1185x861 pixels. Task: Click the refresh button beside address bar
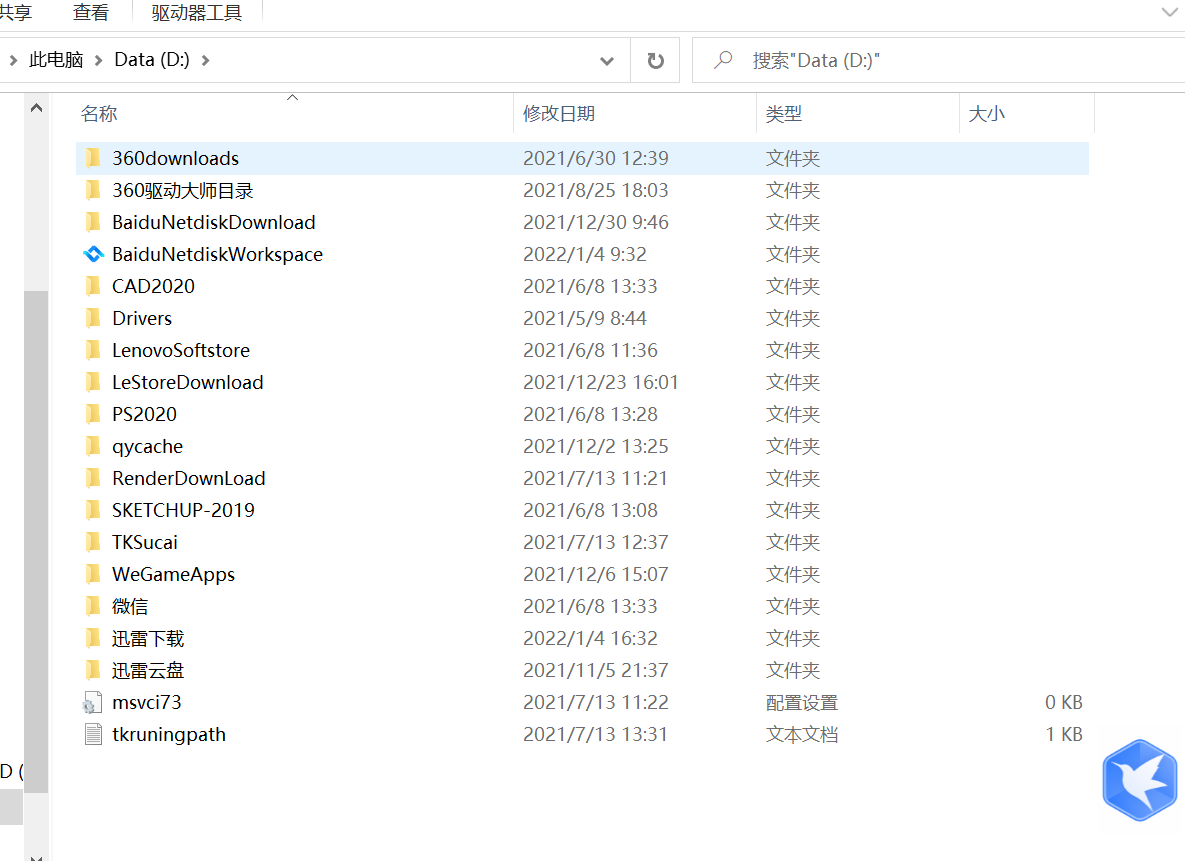[655, 61]
